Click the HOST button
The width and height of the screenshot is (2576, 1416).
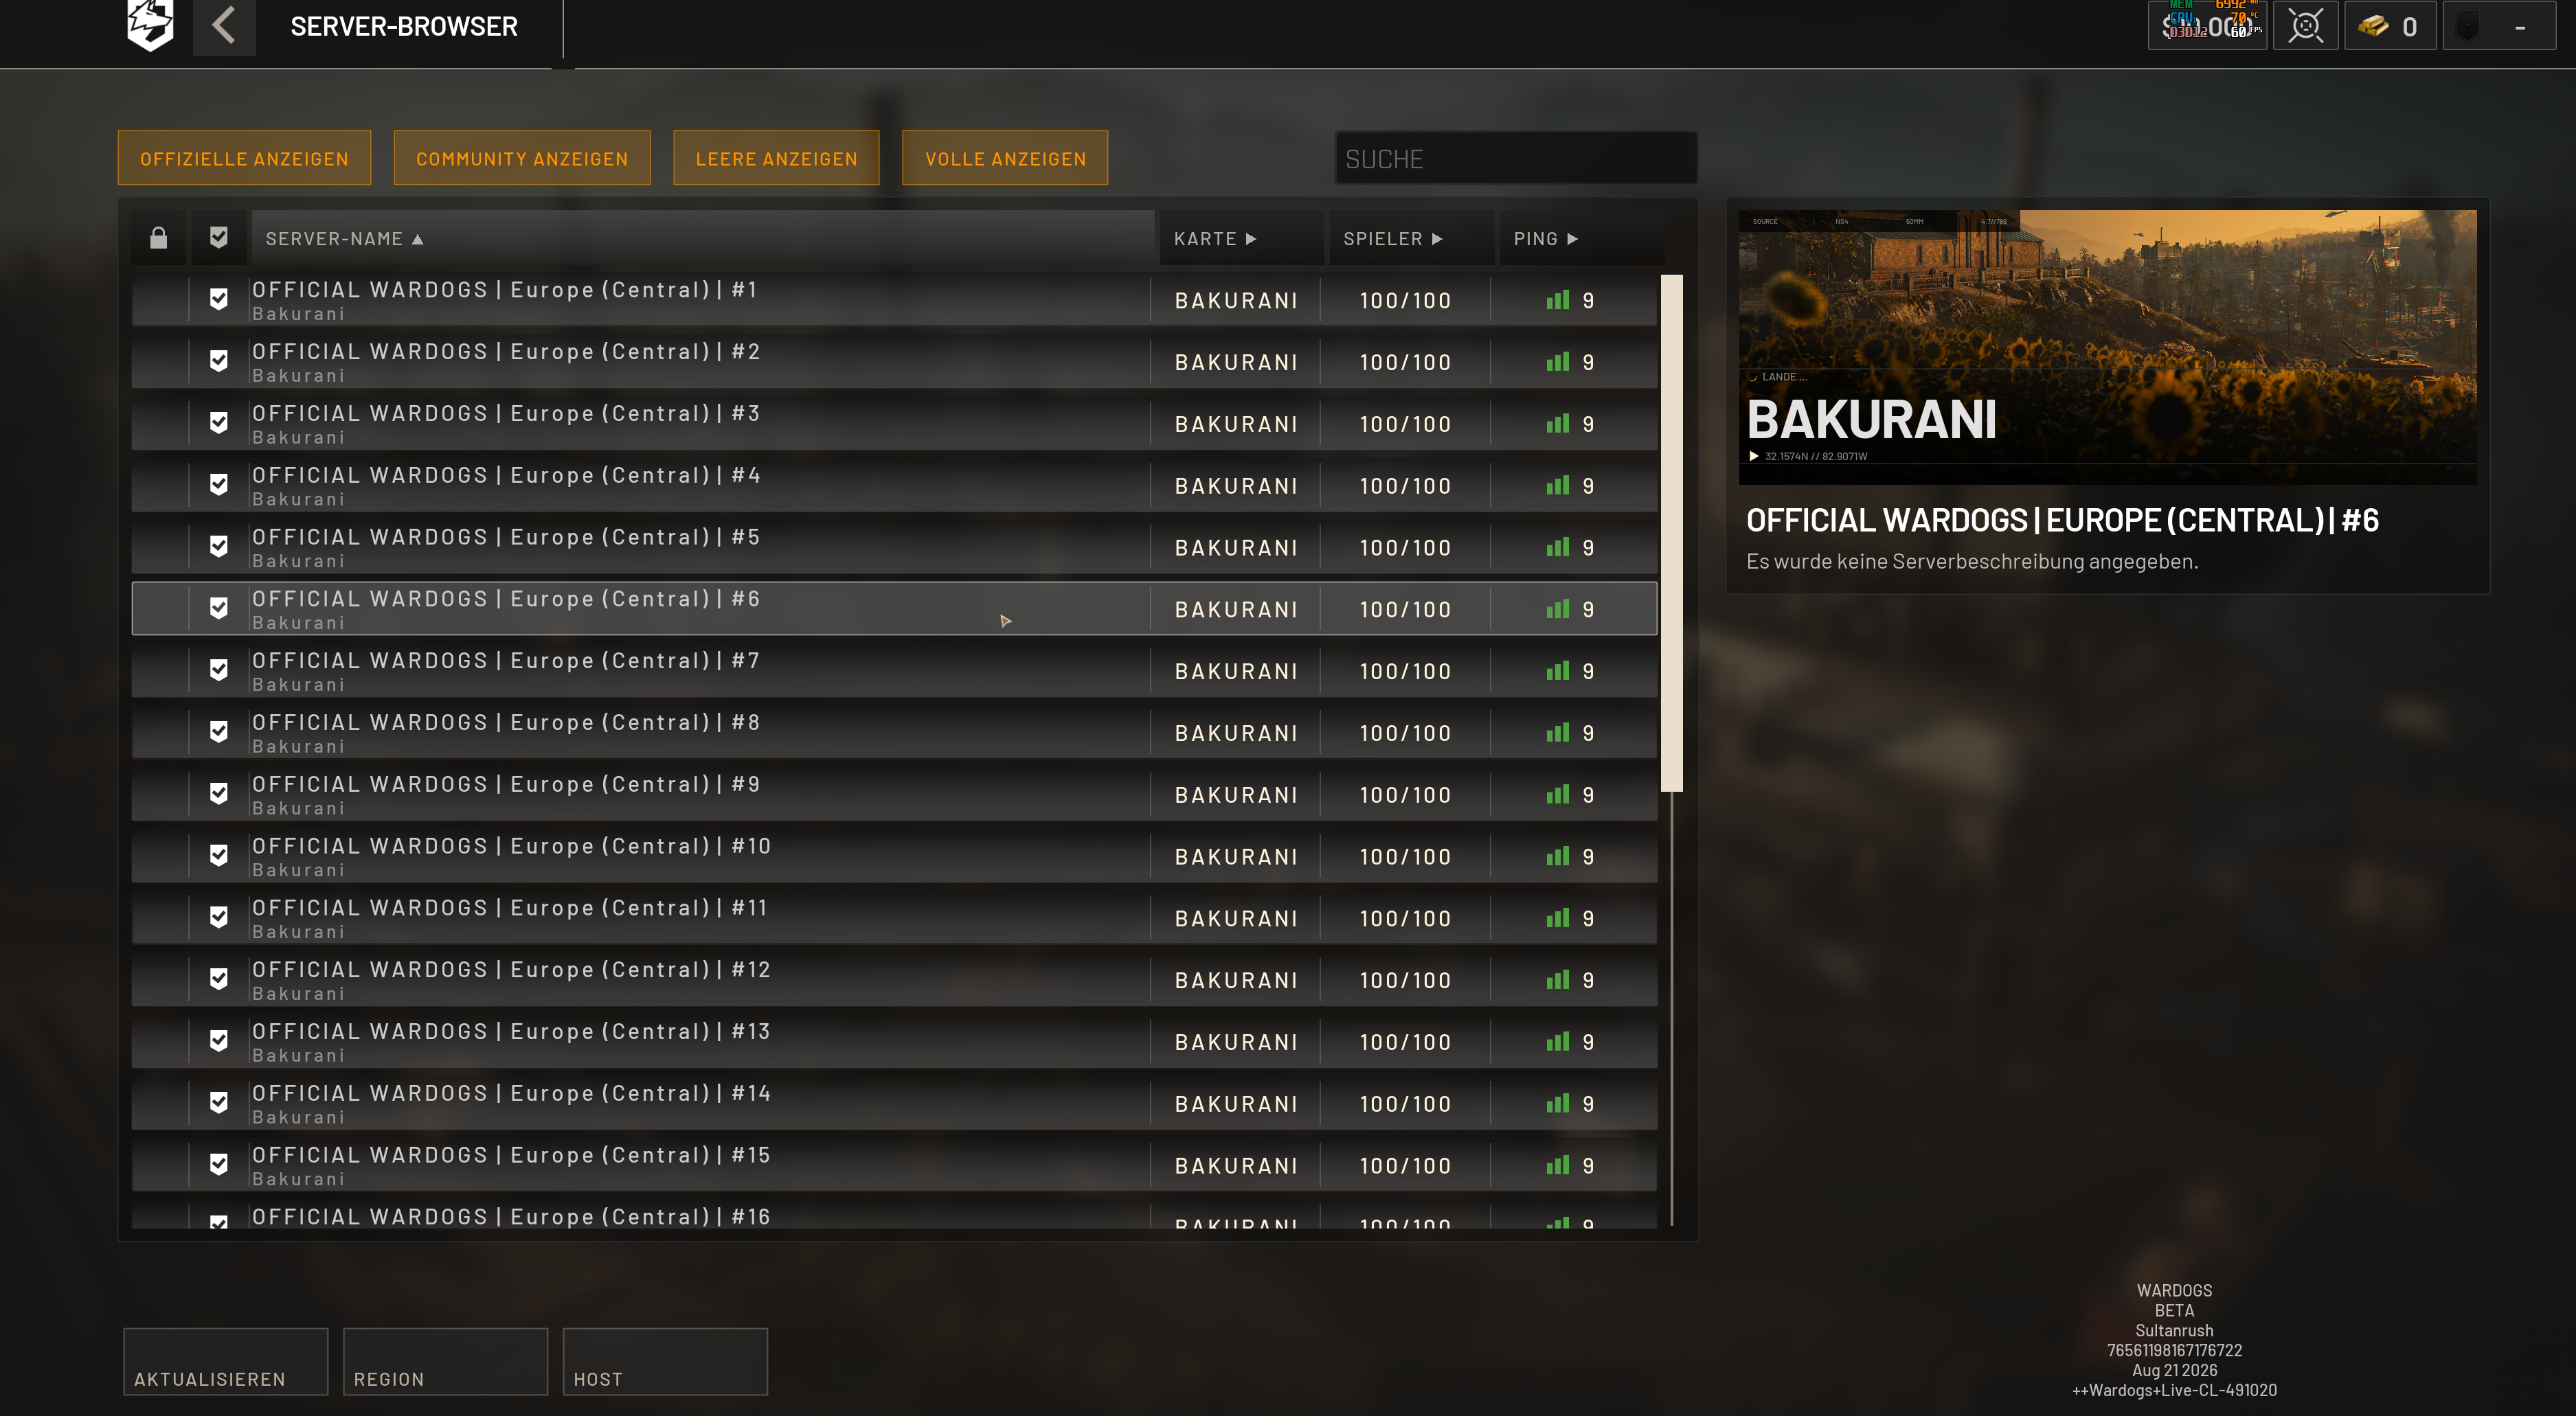[x=666, y=1362]
